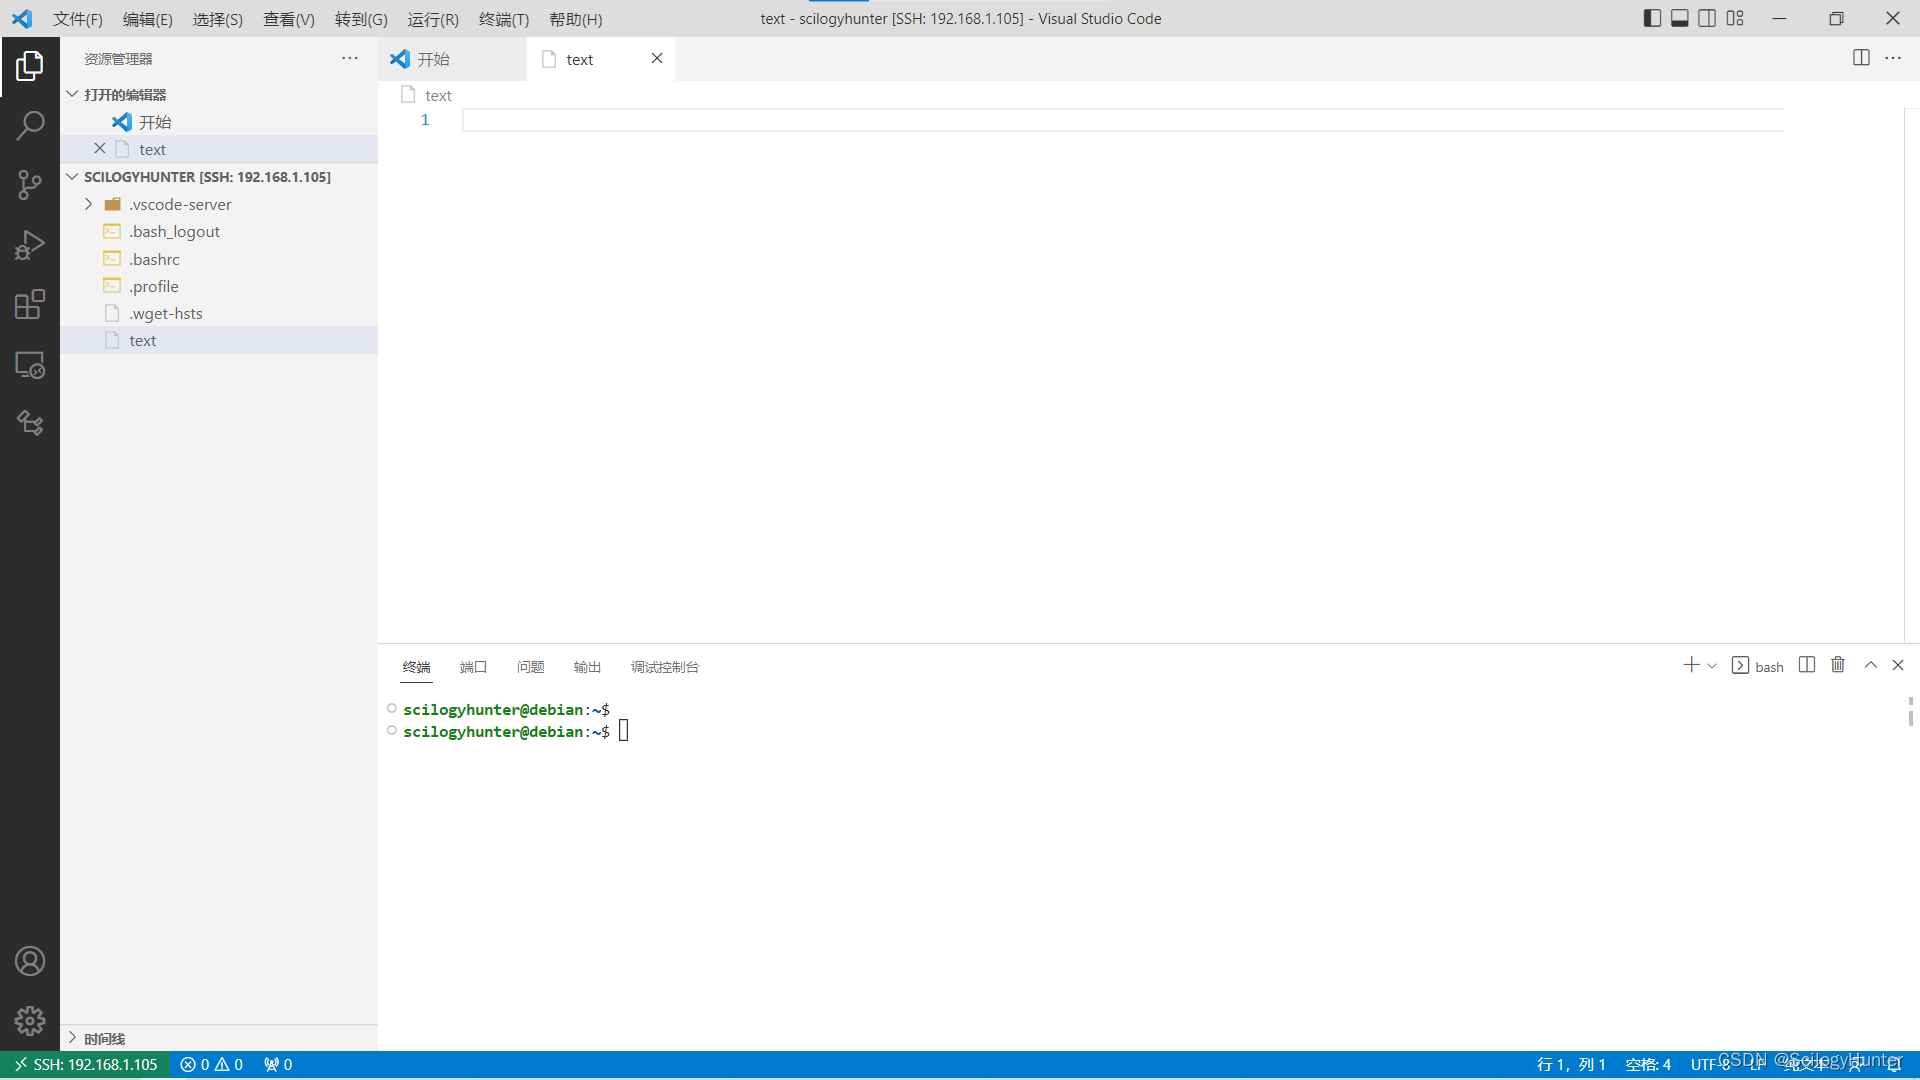Image resolution: width=1920 pixels, height=1080 pixels.
Task: Open the Search view in activity bar
Action: (30, 125)
